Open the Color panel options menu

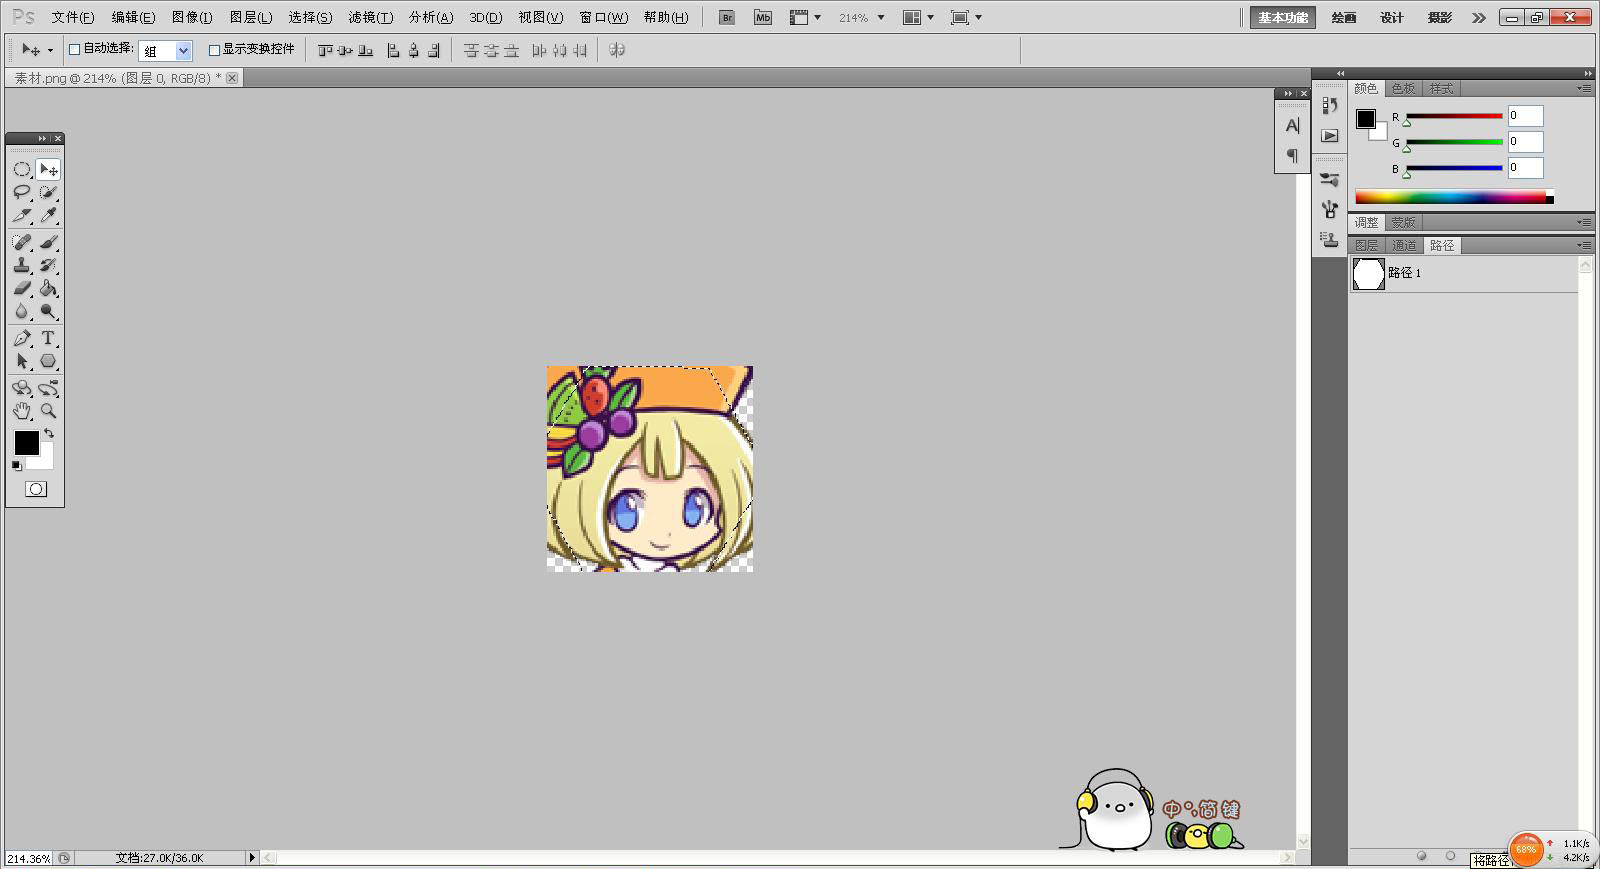pos(1584,89)
